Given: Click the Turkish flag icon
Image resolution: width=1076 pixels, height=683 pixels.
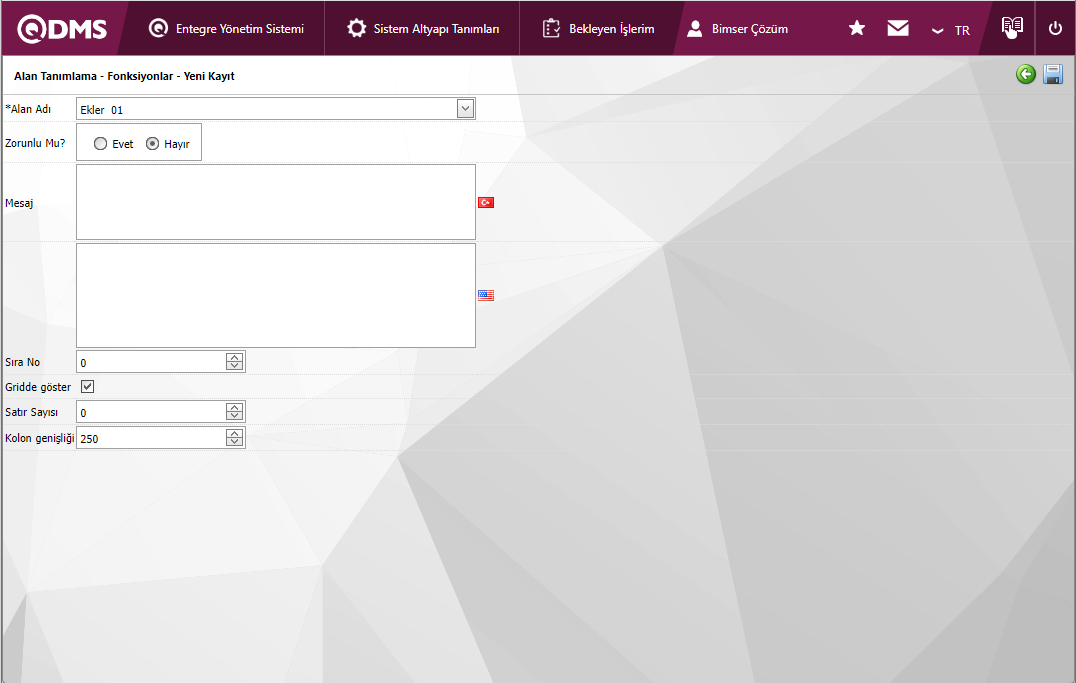Looking at the screenshot, I should (x=486, y=202).
